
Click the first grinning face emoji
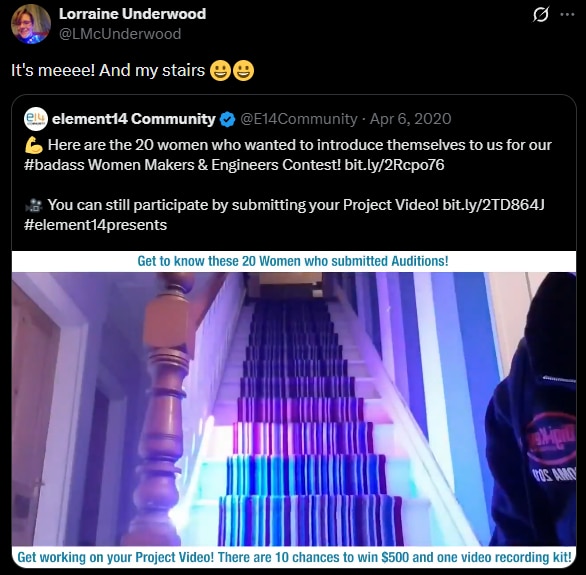[x=220, y=71]
